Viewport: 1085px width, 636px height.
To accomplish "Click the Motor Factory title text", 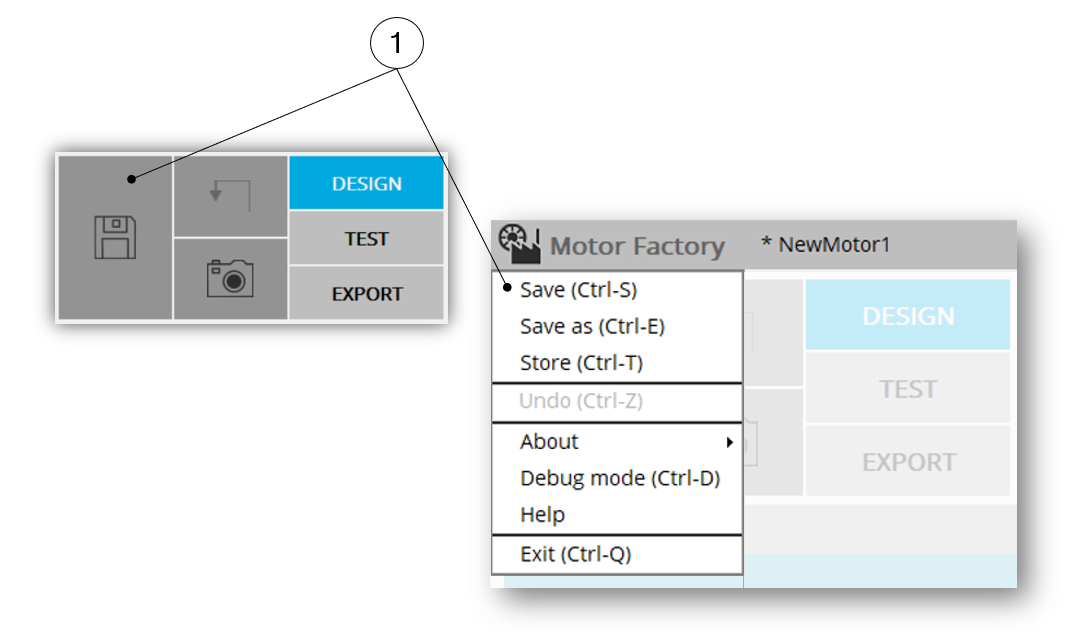I will tap(637, 245).
